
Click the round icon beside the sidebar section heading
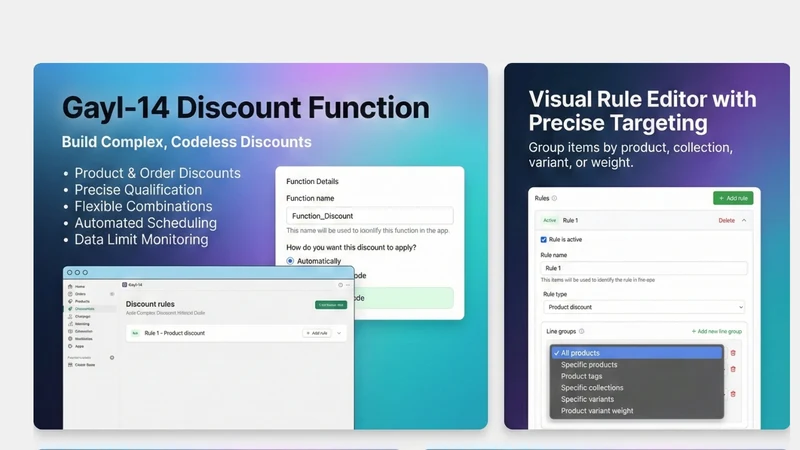click(112, 358)
